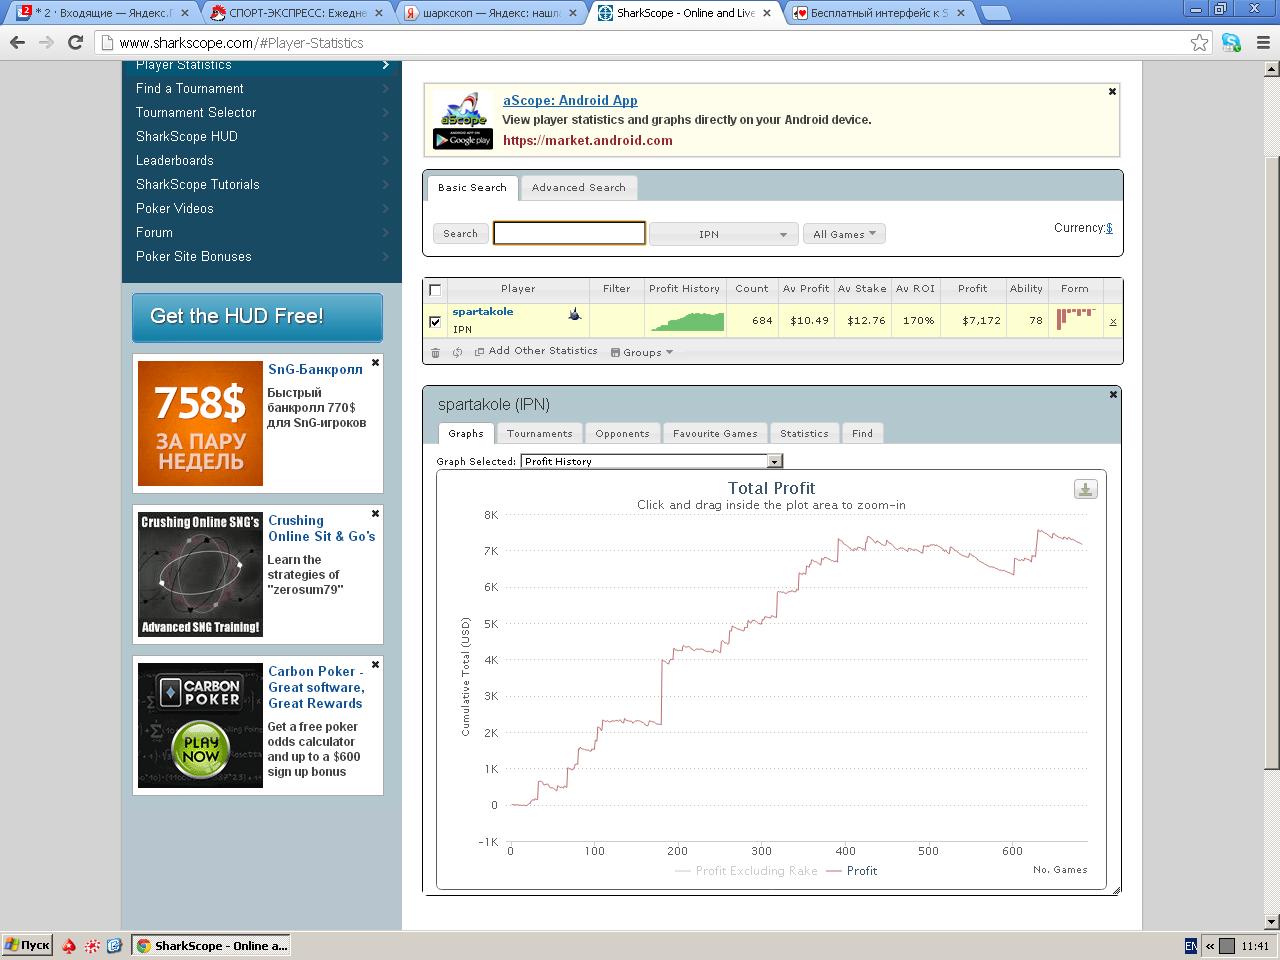Expand the All Games filter dropdown
This screenshot has width=1280, height=960.
(x=844, y=234)
